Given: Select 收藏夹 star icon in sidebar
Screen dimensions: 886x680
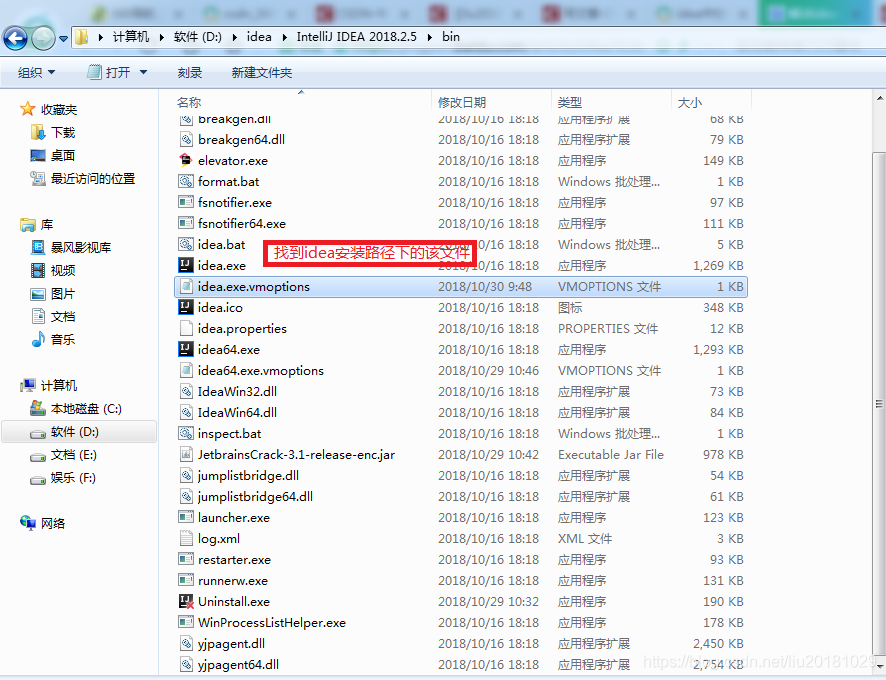Looking at the screenshot, I should (28, 109).
